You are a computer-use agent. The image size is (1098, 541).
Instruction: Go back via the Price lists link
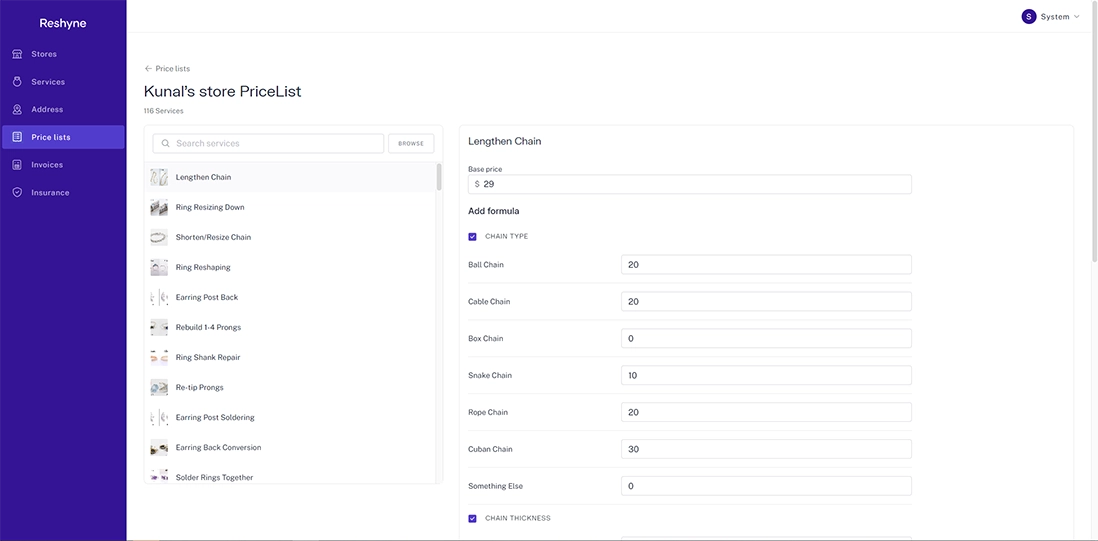pos(172,69)
